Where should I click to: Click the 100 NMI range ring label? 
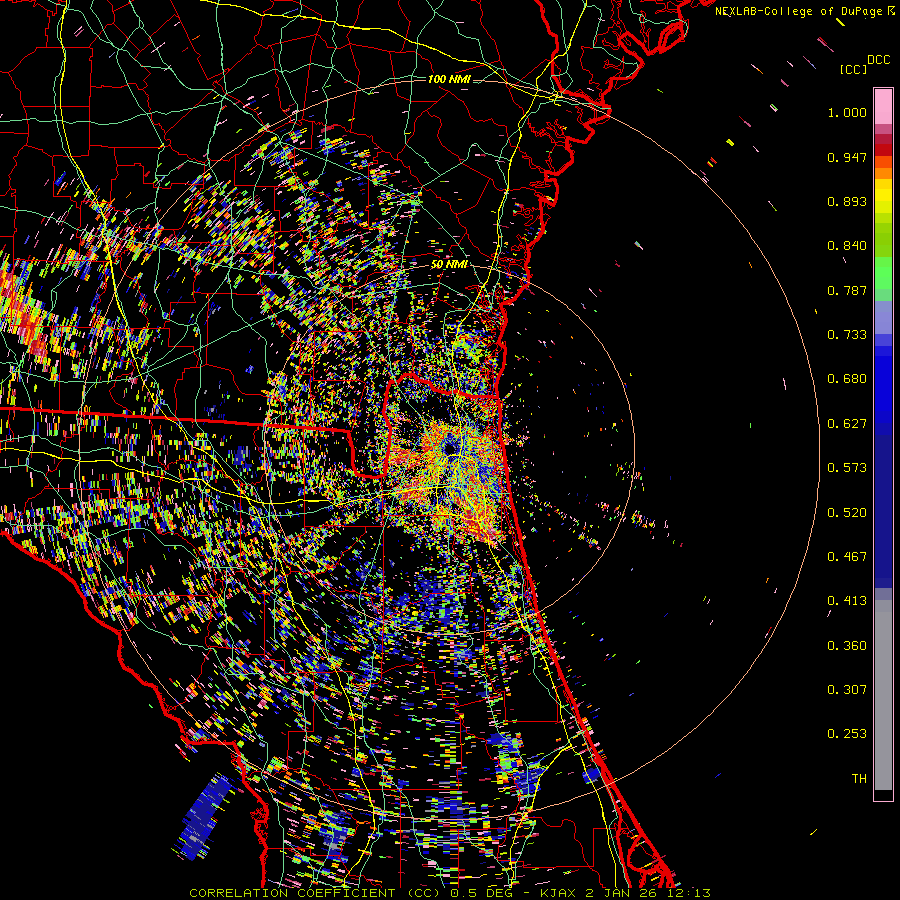coord(449,79)
